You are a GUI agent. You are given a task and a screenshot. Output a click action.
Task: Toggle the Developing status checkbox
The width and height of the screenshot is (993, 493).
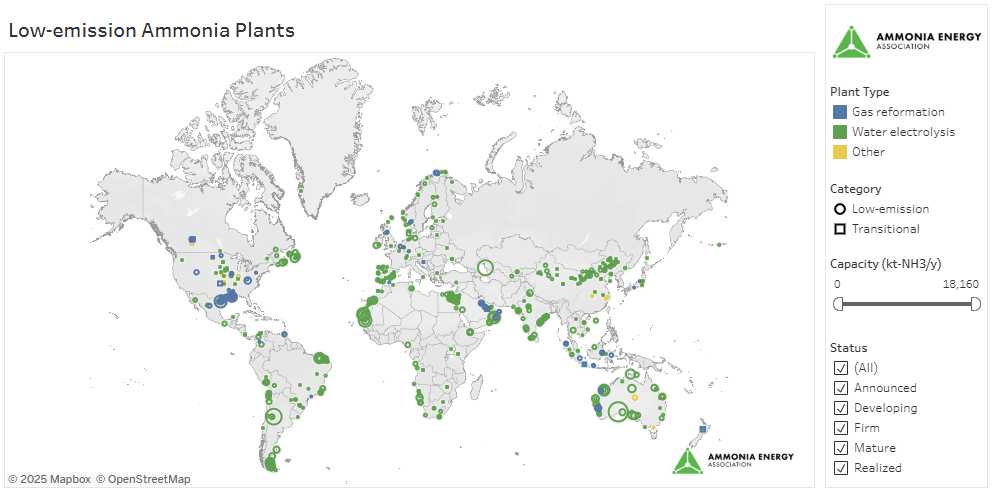(x=841, y=407)
